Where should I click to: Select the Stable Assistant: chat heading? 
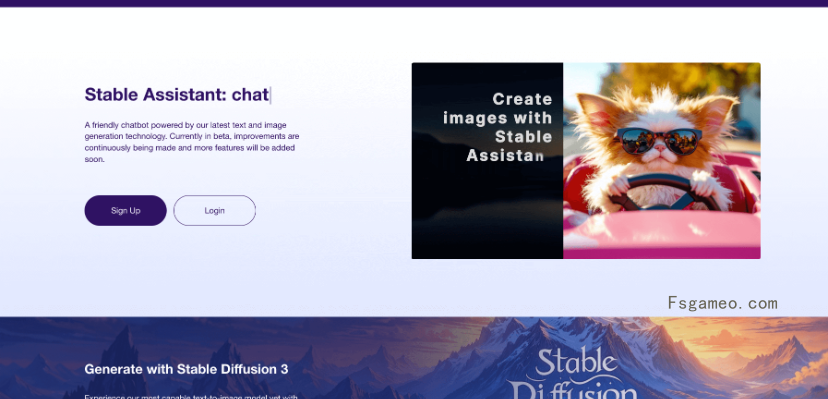coord(177,95)
